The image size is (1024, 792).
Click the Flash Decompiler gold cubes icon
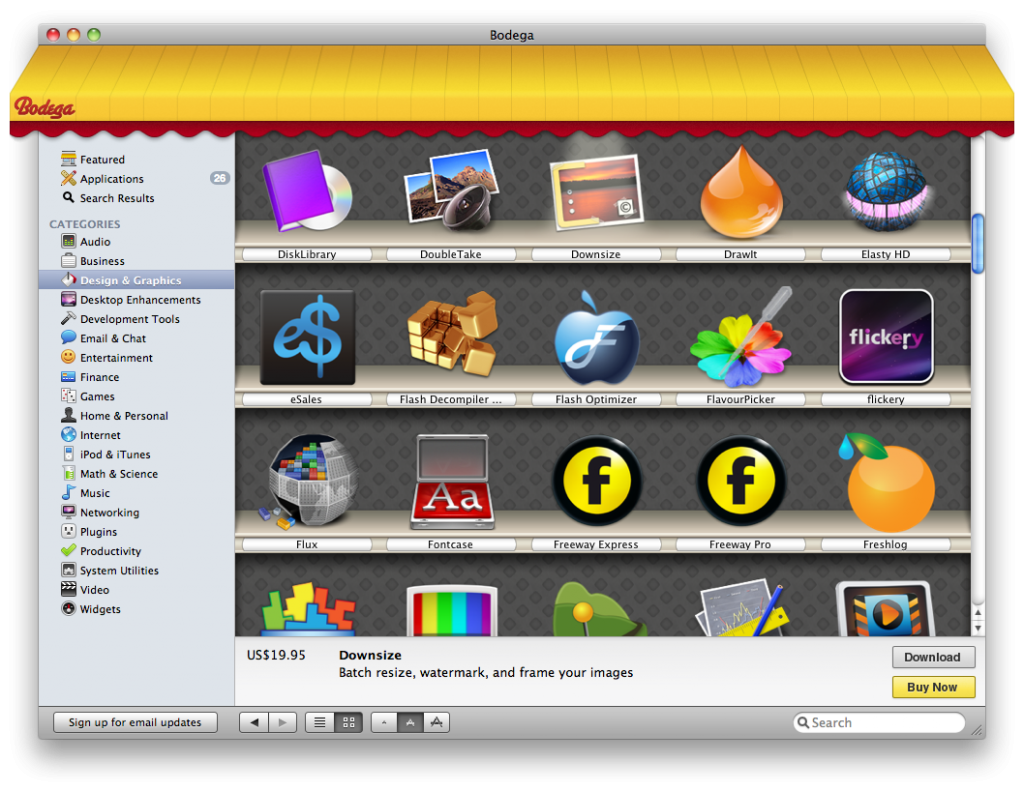(452, 334)
